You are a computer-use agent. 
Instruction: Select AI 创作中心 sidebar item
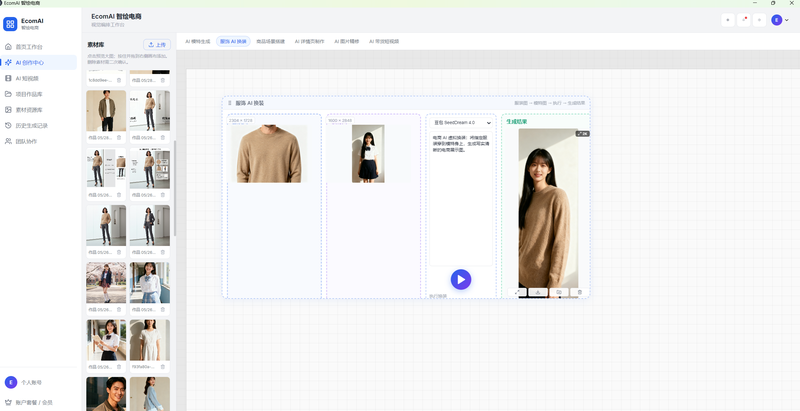click(x=38, y=63)
